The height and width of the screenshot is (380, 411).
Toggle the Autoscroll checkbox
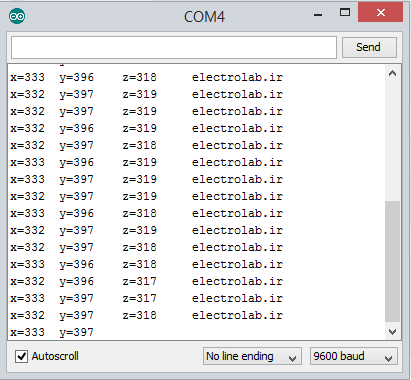click(x=22, y=356)
